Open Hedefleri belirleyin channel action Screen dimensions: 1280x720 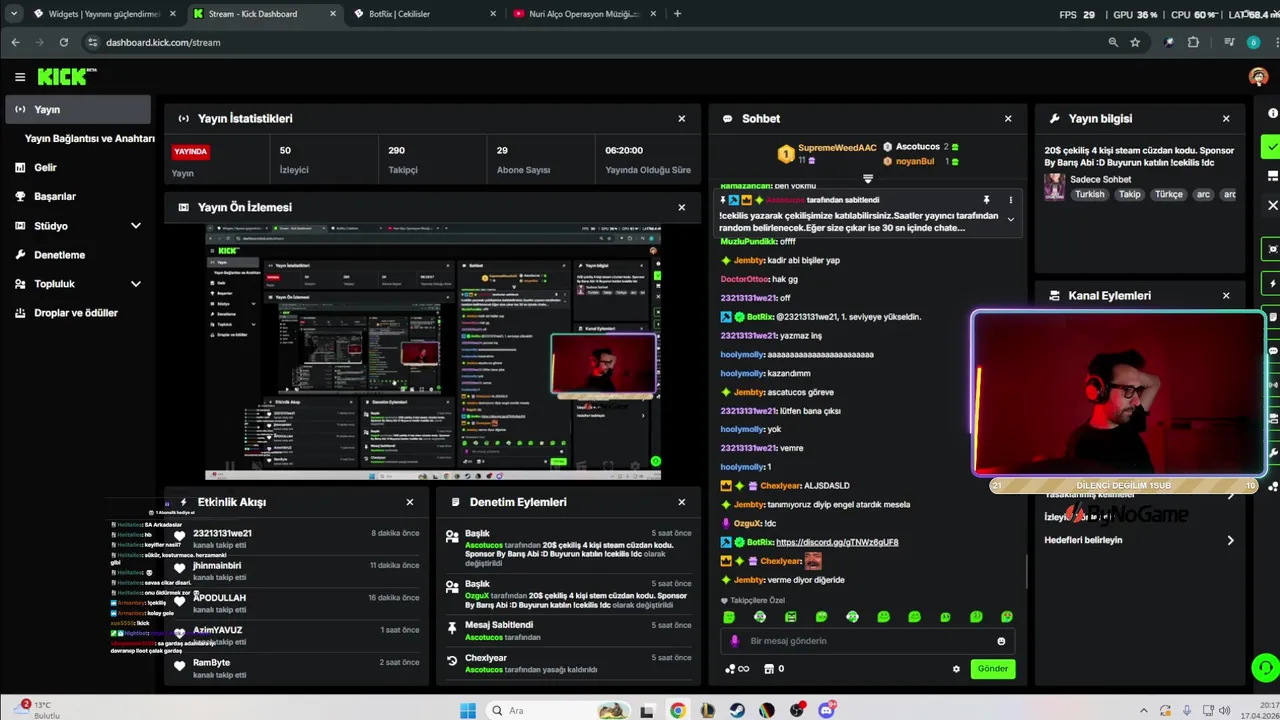pyautogui.click(x=1140, y=540)
